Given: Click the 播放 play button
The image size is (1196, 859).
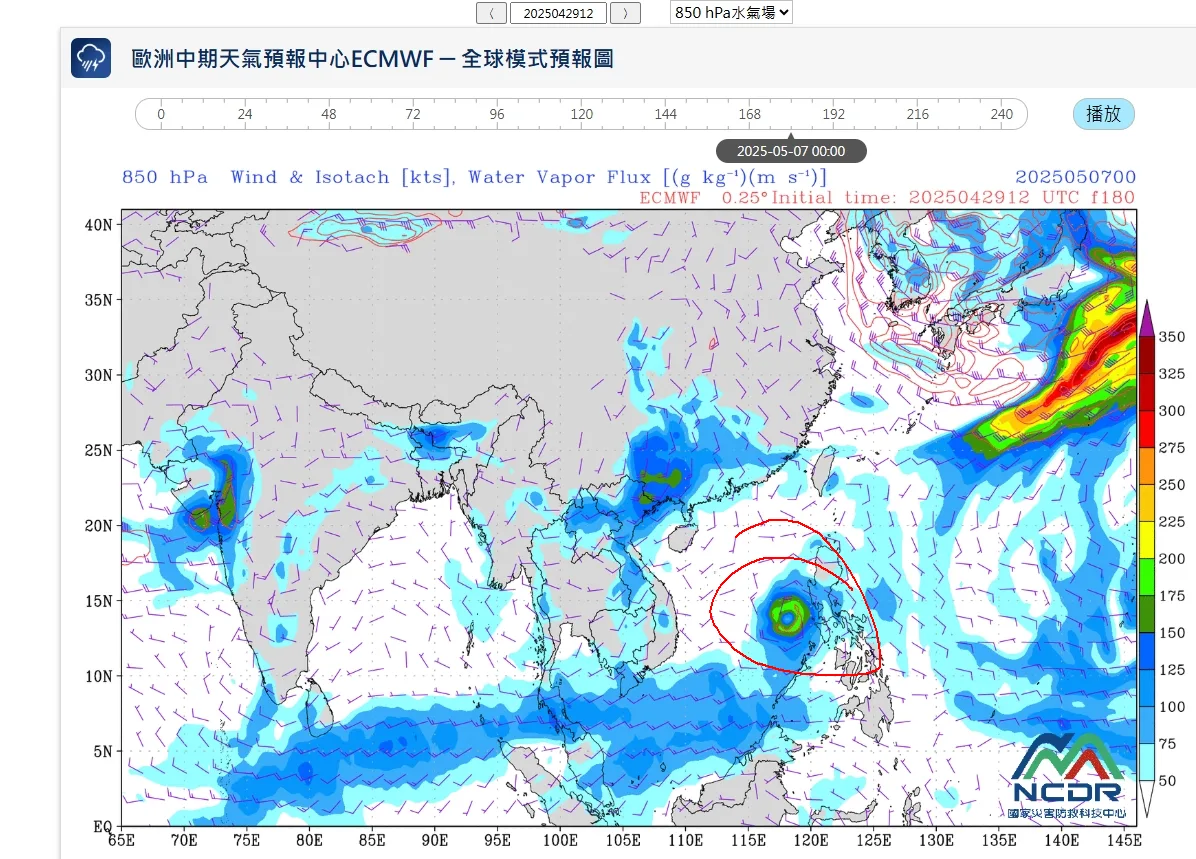Looking at the screenshot, I should [x=1103, y=114].
